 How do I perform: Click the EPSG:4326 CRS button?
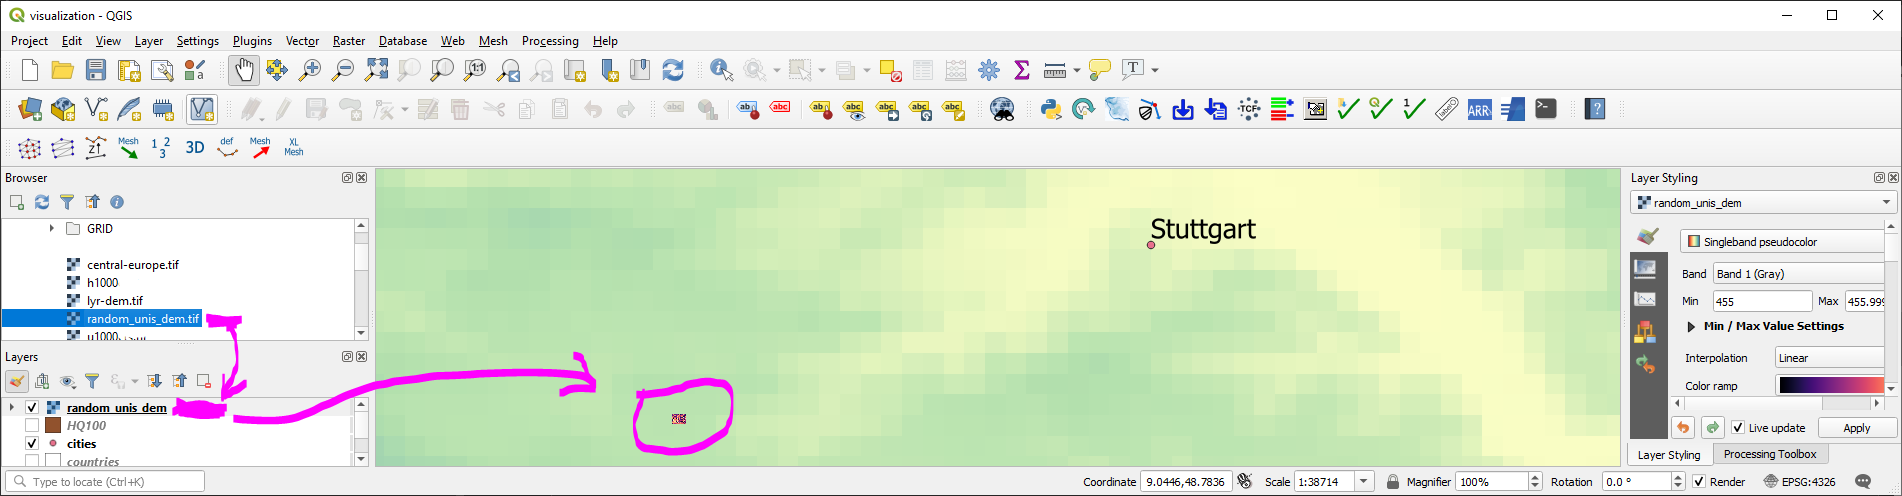1799,482
